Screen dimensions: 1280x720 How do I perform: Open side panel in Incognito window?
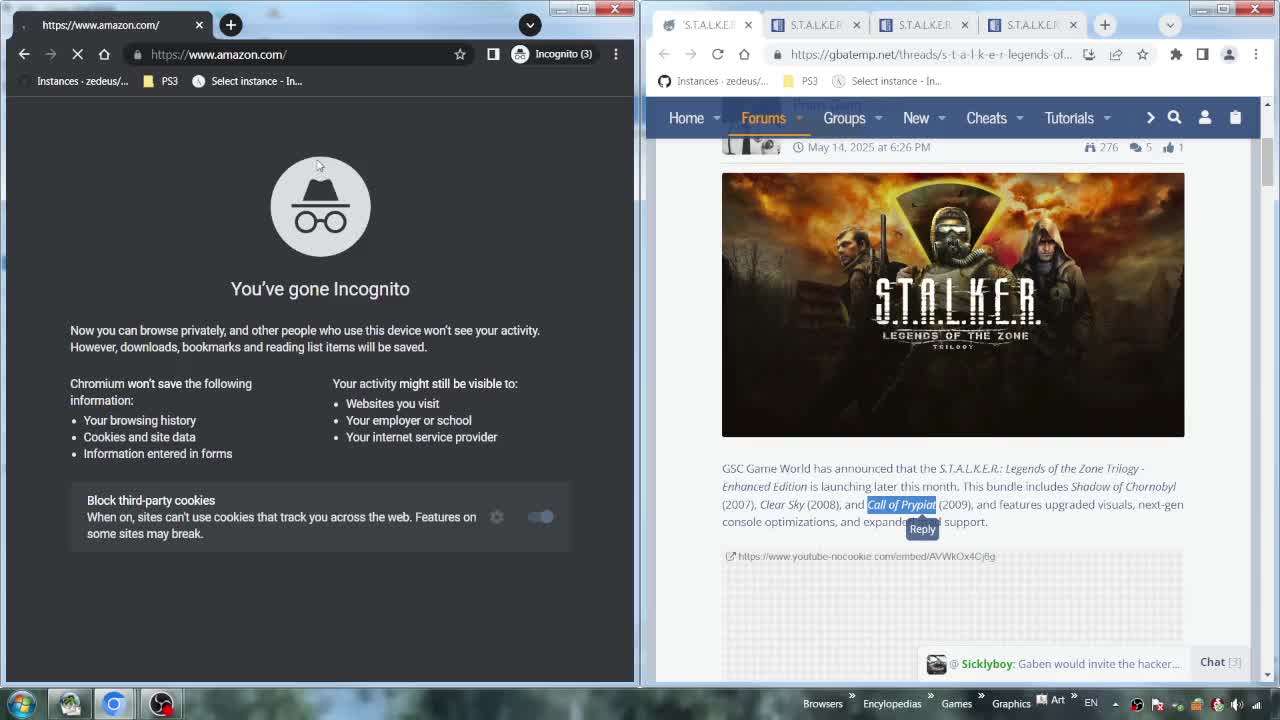(x=493, y=54)
